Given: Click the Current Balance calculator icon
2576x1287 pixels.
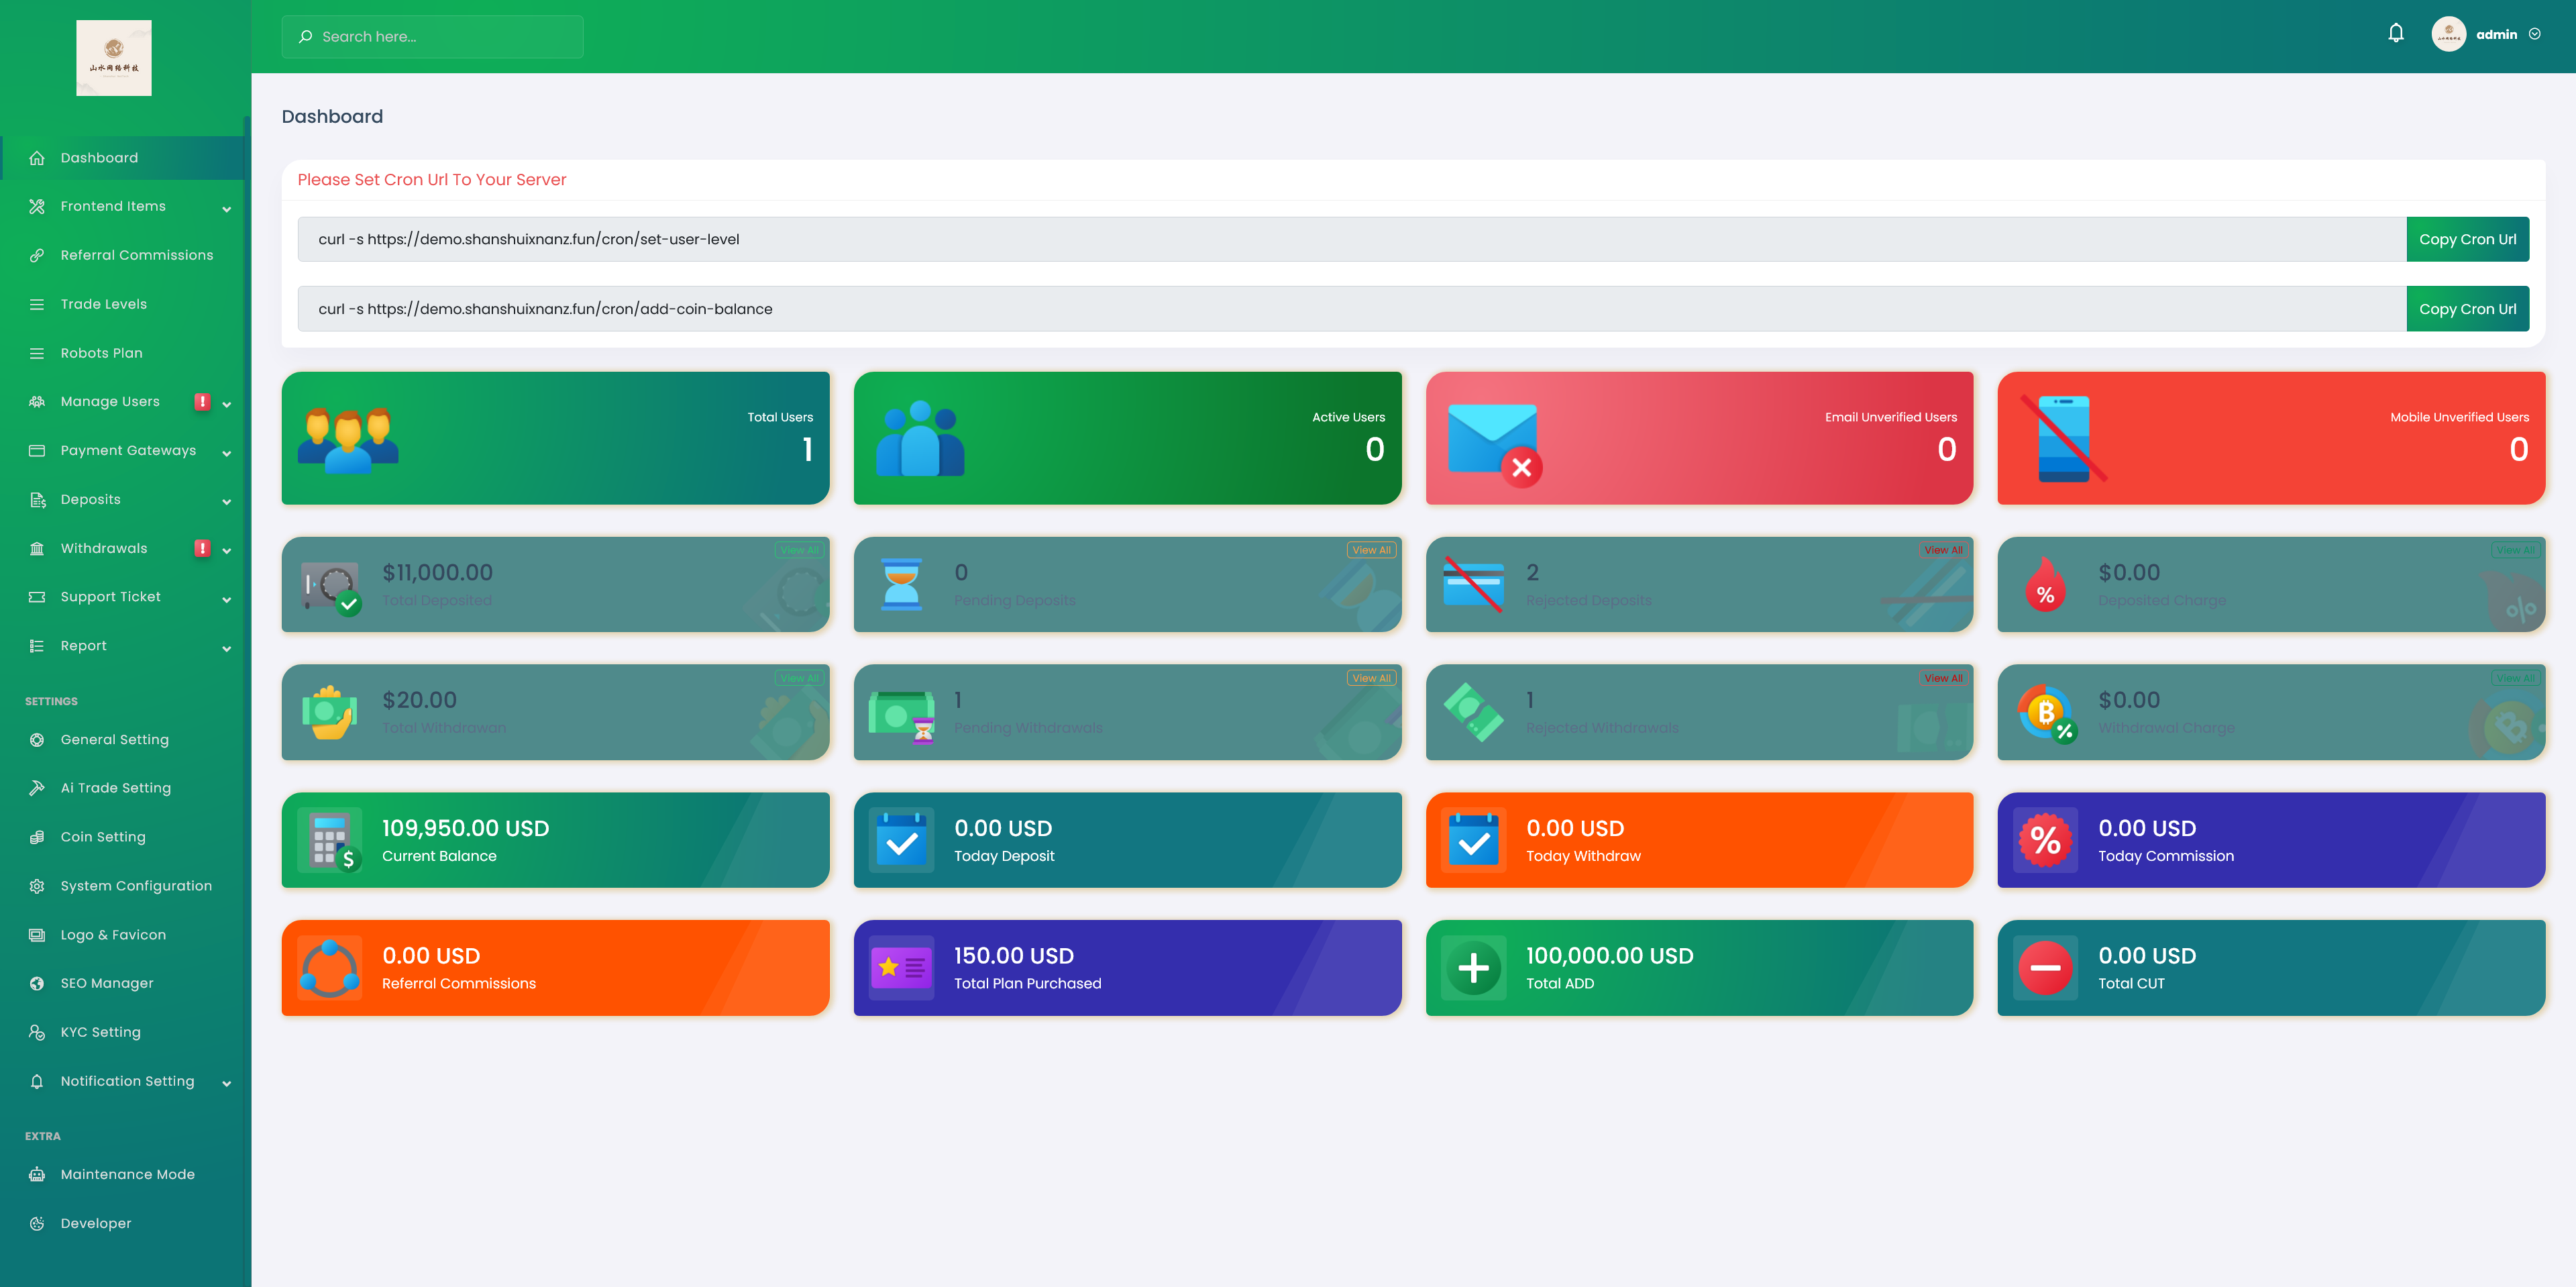Looking at the screenshot, I should coord(331,841).
